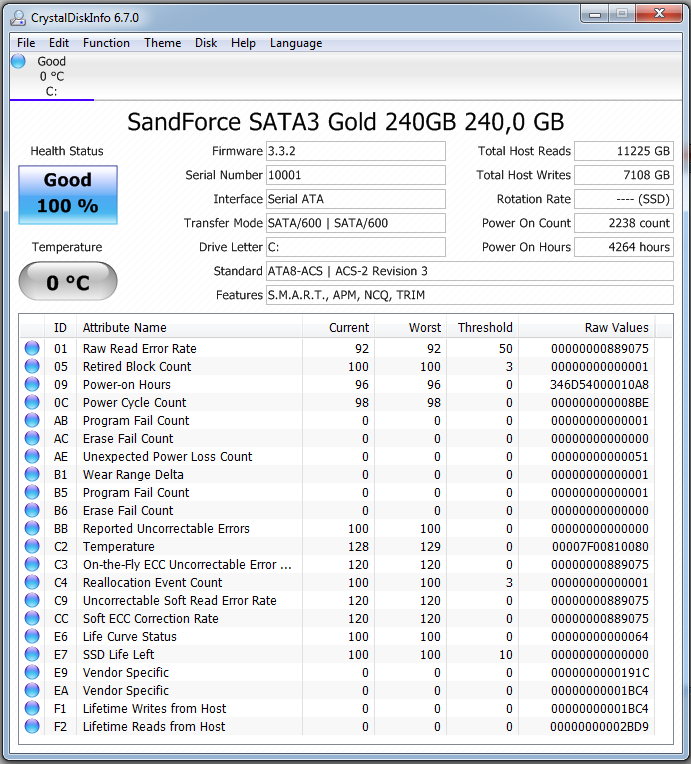Open the Theme menu

click(162, 43)
